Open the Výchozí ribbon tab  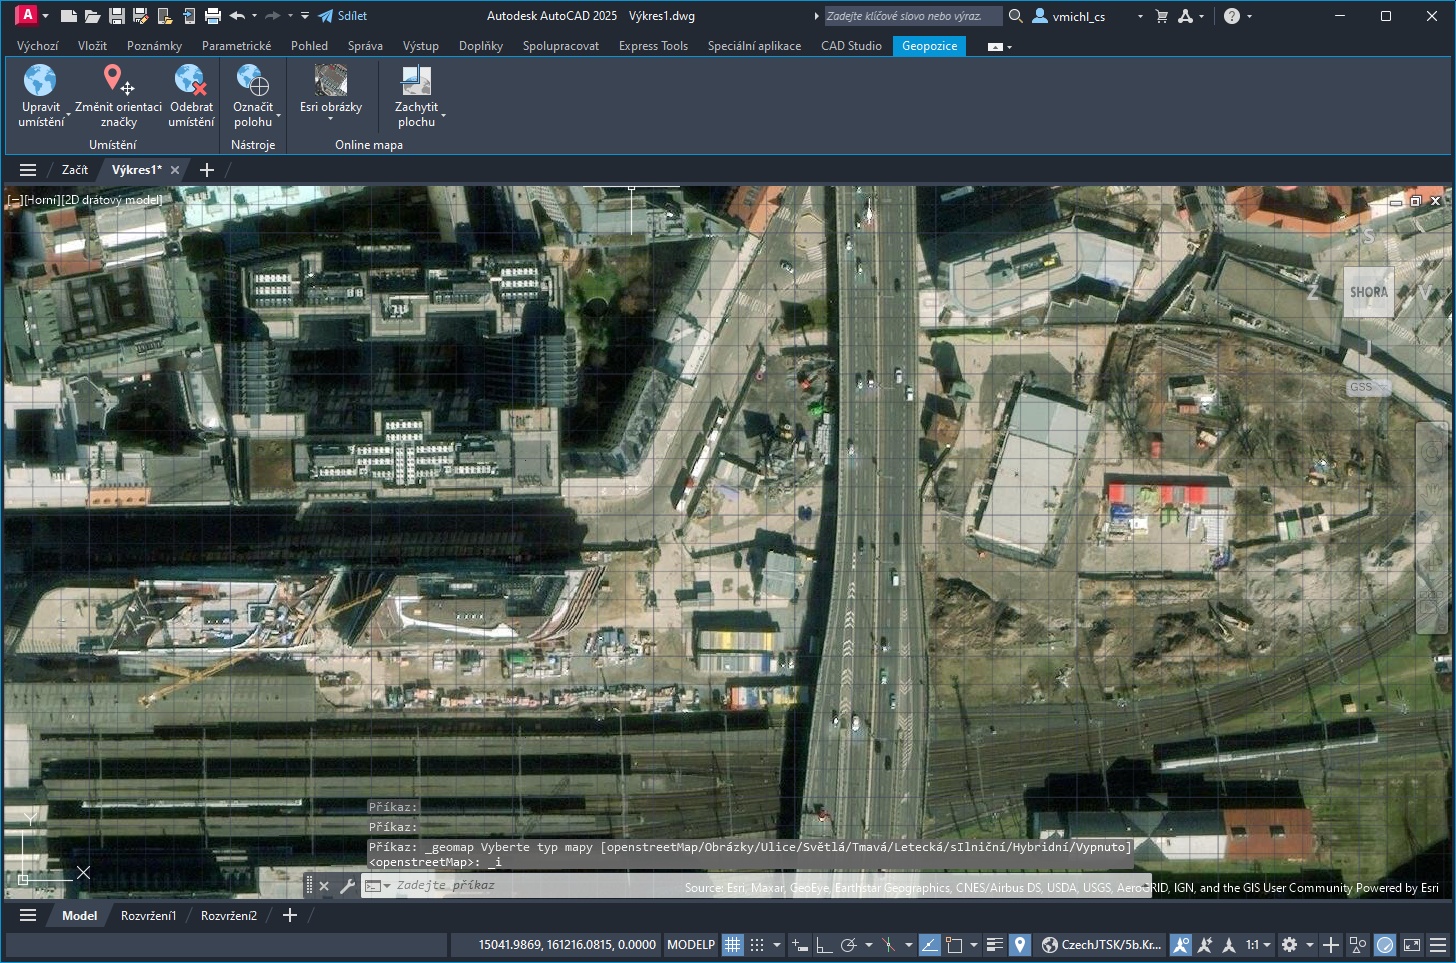click(x=38, y=46)
